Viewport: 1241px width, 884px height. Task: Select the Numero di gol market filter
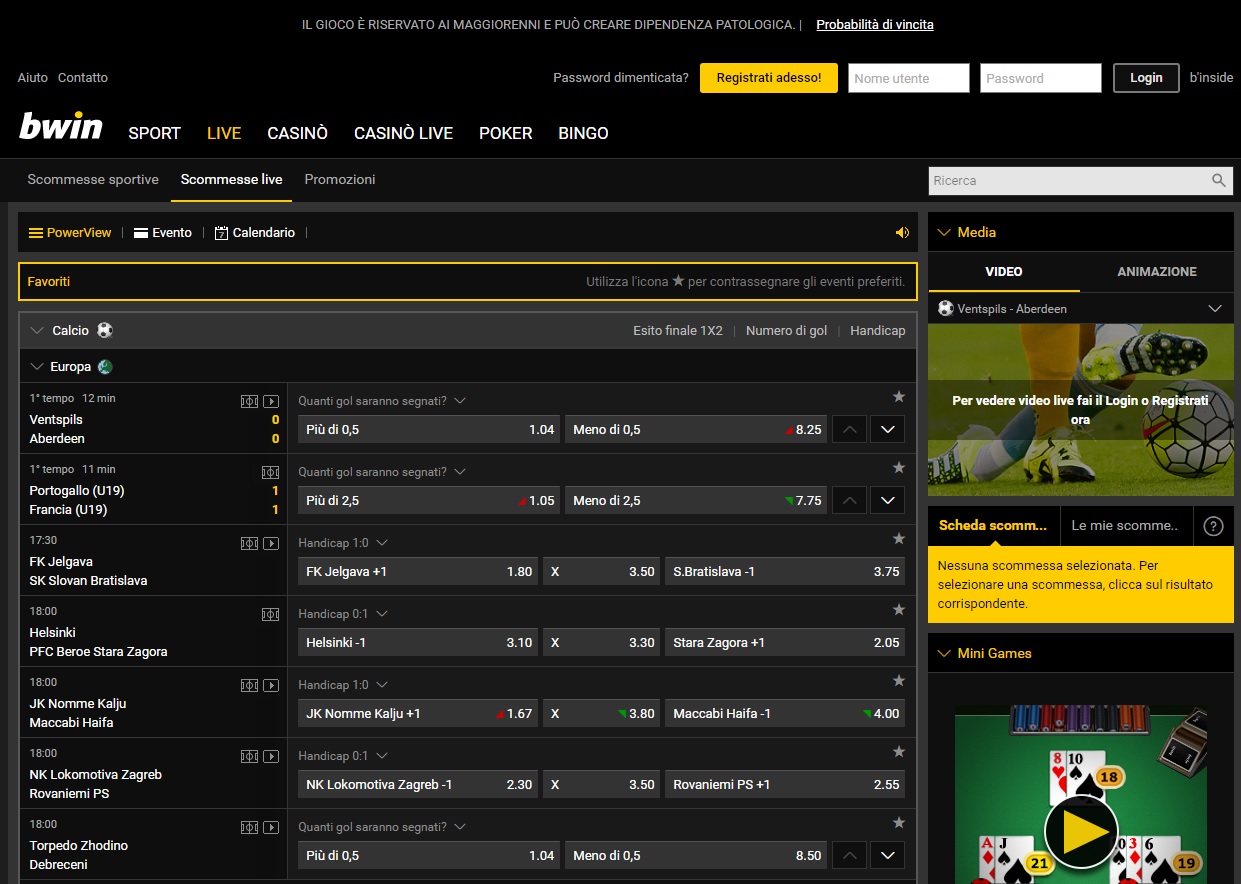(786, 331)
